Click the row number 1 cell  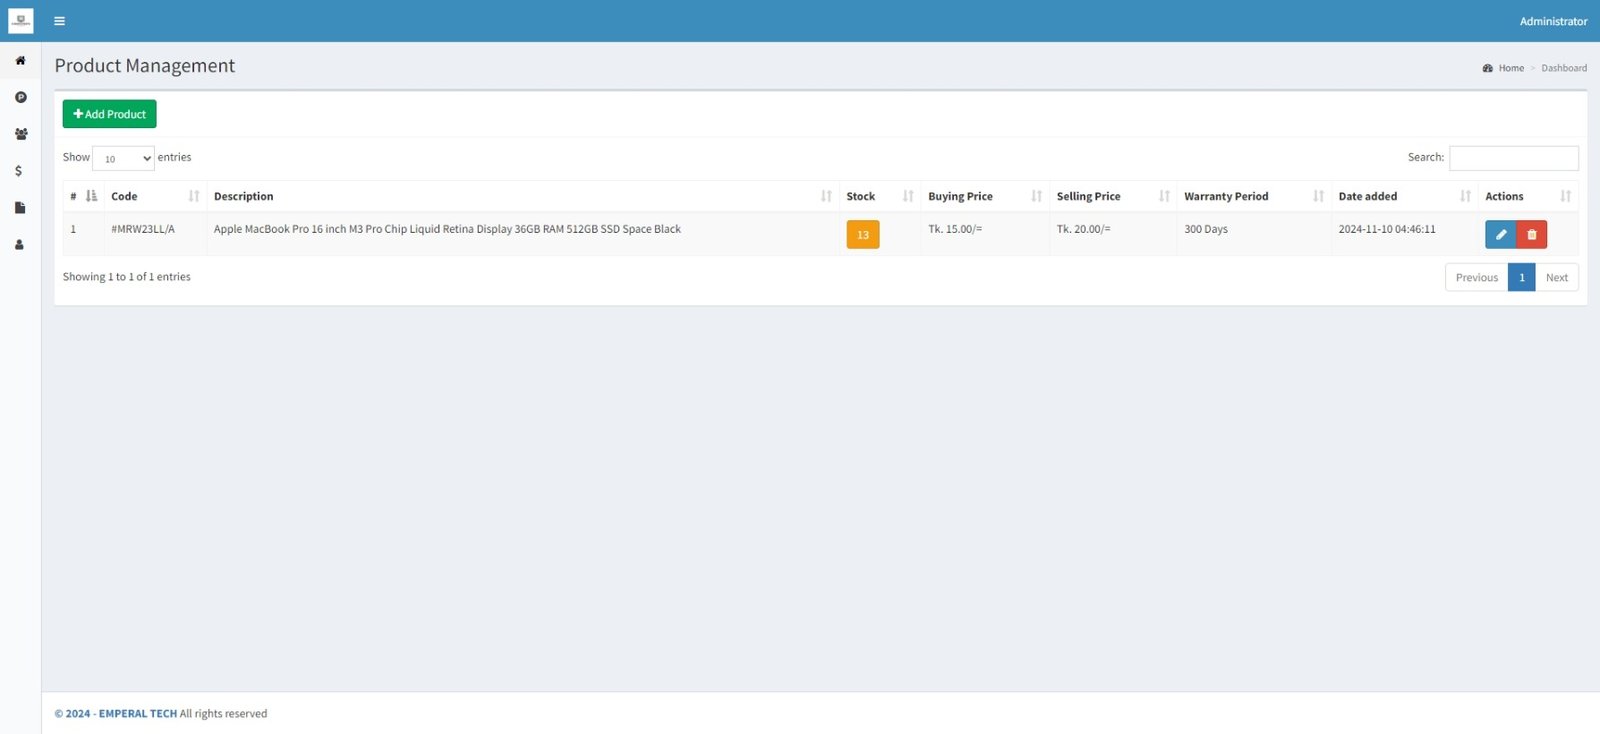tap(83, 234)
